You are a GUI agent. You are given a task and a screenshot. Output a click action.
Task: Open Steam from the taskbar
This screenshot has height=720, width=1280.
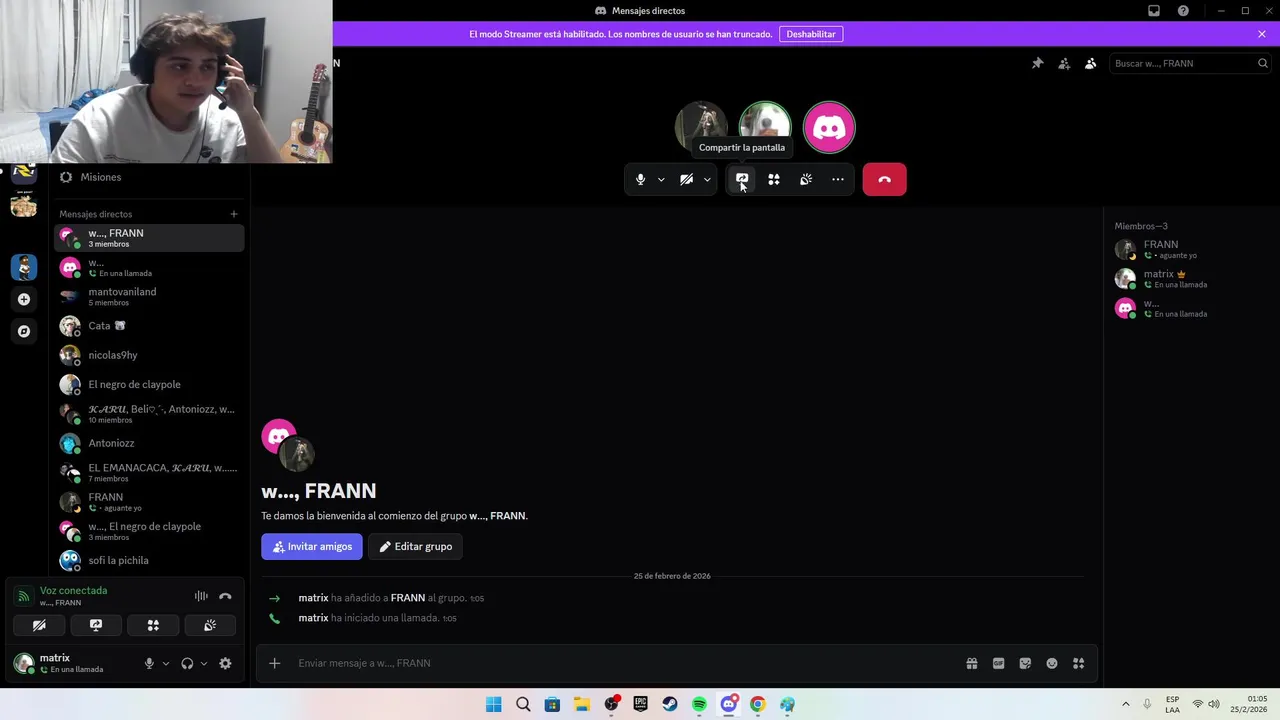[x=670, y=704]
